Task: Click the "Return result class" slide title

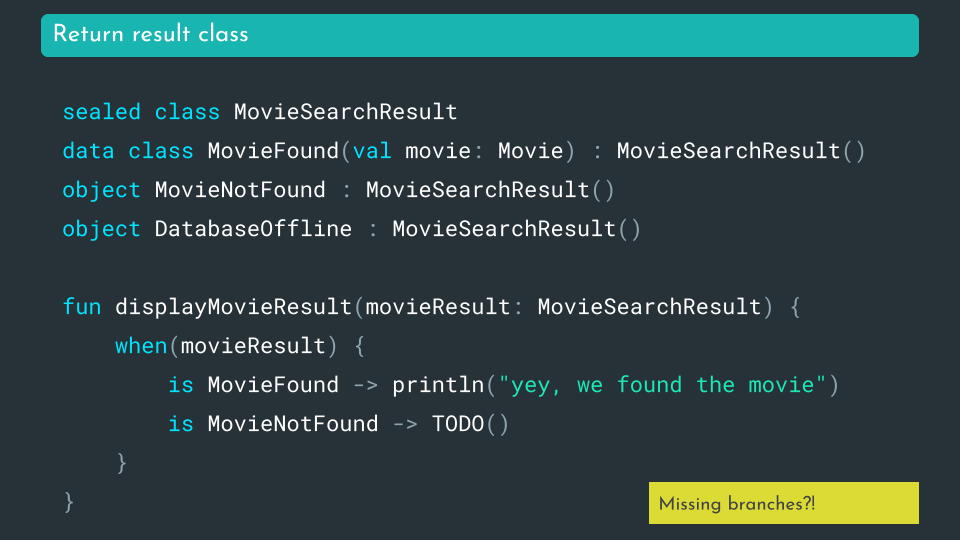Action: click(x=151, y=34)
